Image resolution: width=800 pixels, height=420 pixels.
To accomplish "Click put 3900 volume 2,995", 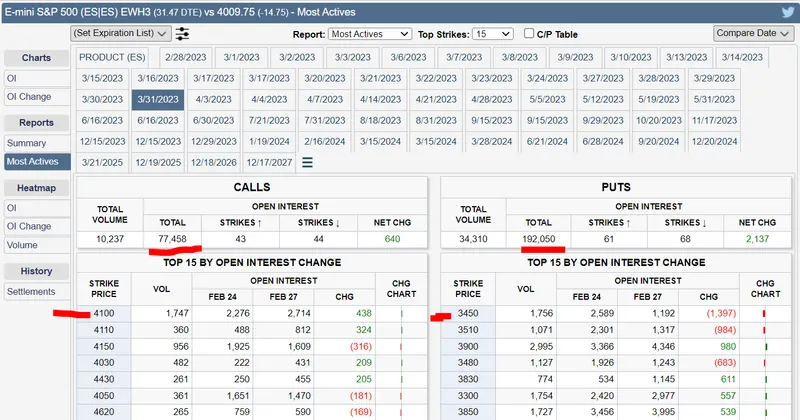I will click(541, 346).
